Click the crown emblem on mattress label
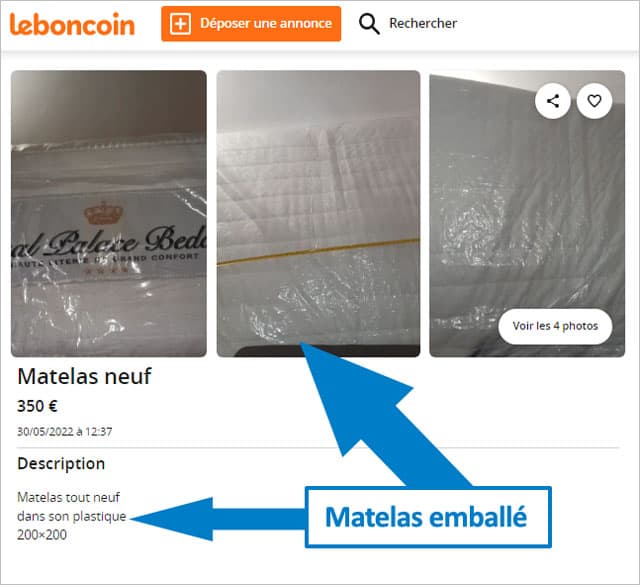Screen dimensions: 640x585 pos(103,213)
